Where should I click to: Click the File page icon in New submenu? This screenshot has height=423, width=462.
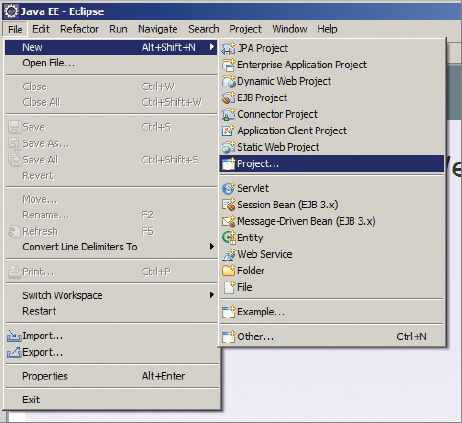[x=229, y=287]
